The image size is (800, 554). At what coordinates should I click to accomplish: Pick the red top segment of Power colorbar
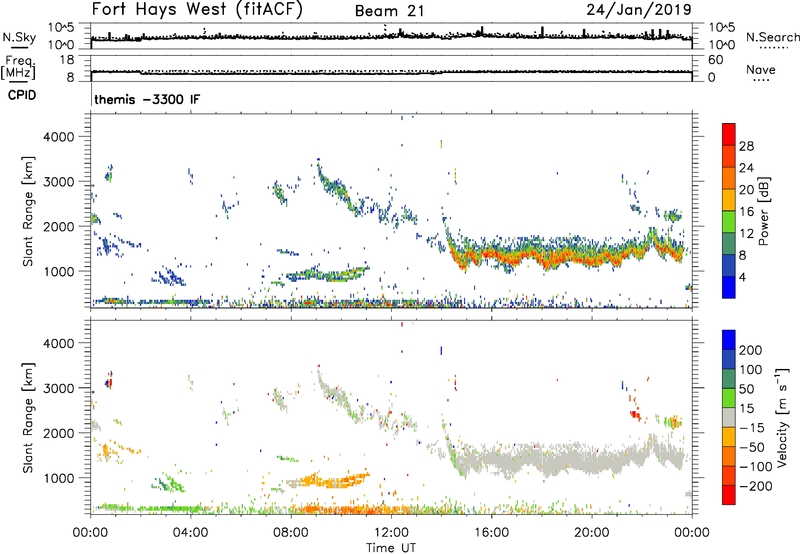729,134
